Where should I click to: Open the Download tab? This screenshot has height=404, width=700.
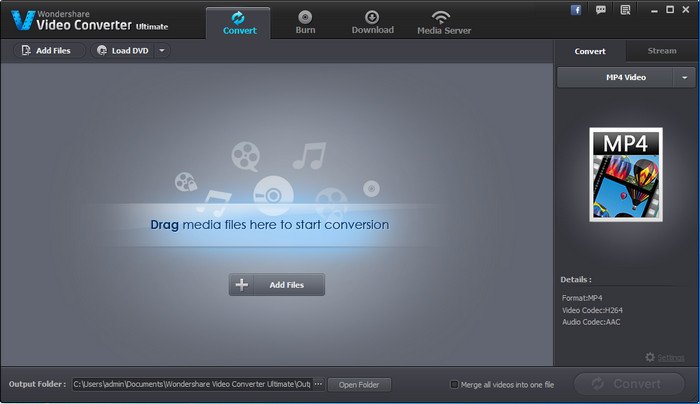372,23
